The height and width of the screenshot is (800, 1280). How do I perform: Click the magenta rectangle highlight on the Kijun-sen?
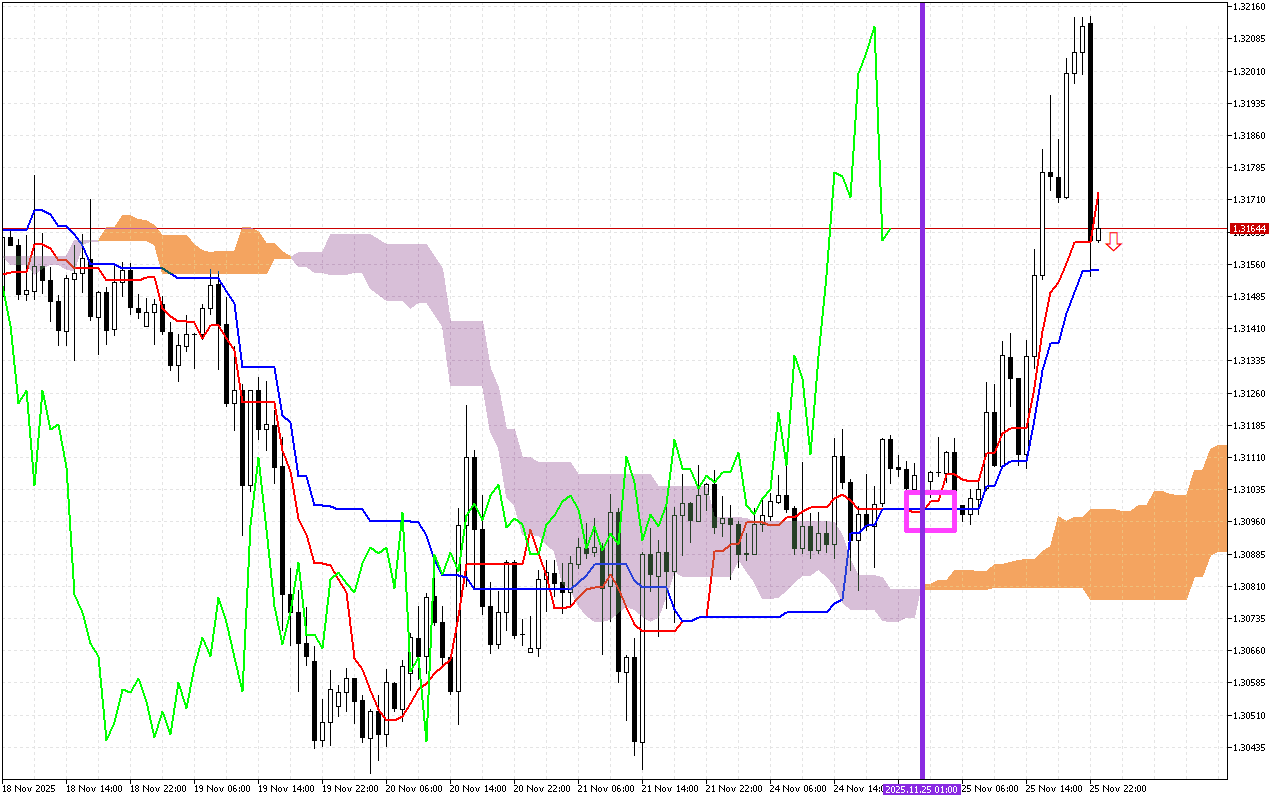933,509
